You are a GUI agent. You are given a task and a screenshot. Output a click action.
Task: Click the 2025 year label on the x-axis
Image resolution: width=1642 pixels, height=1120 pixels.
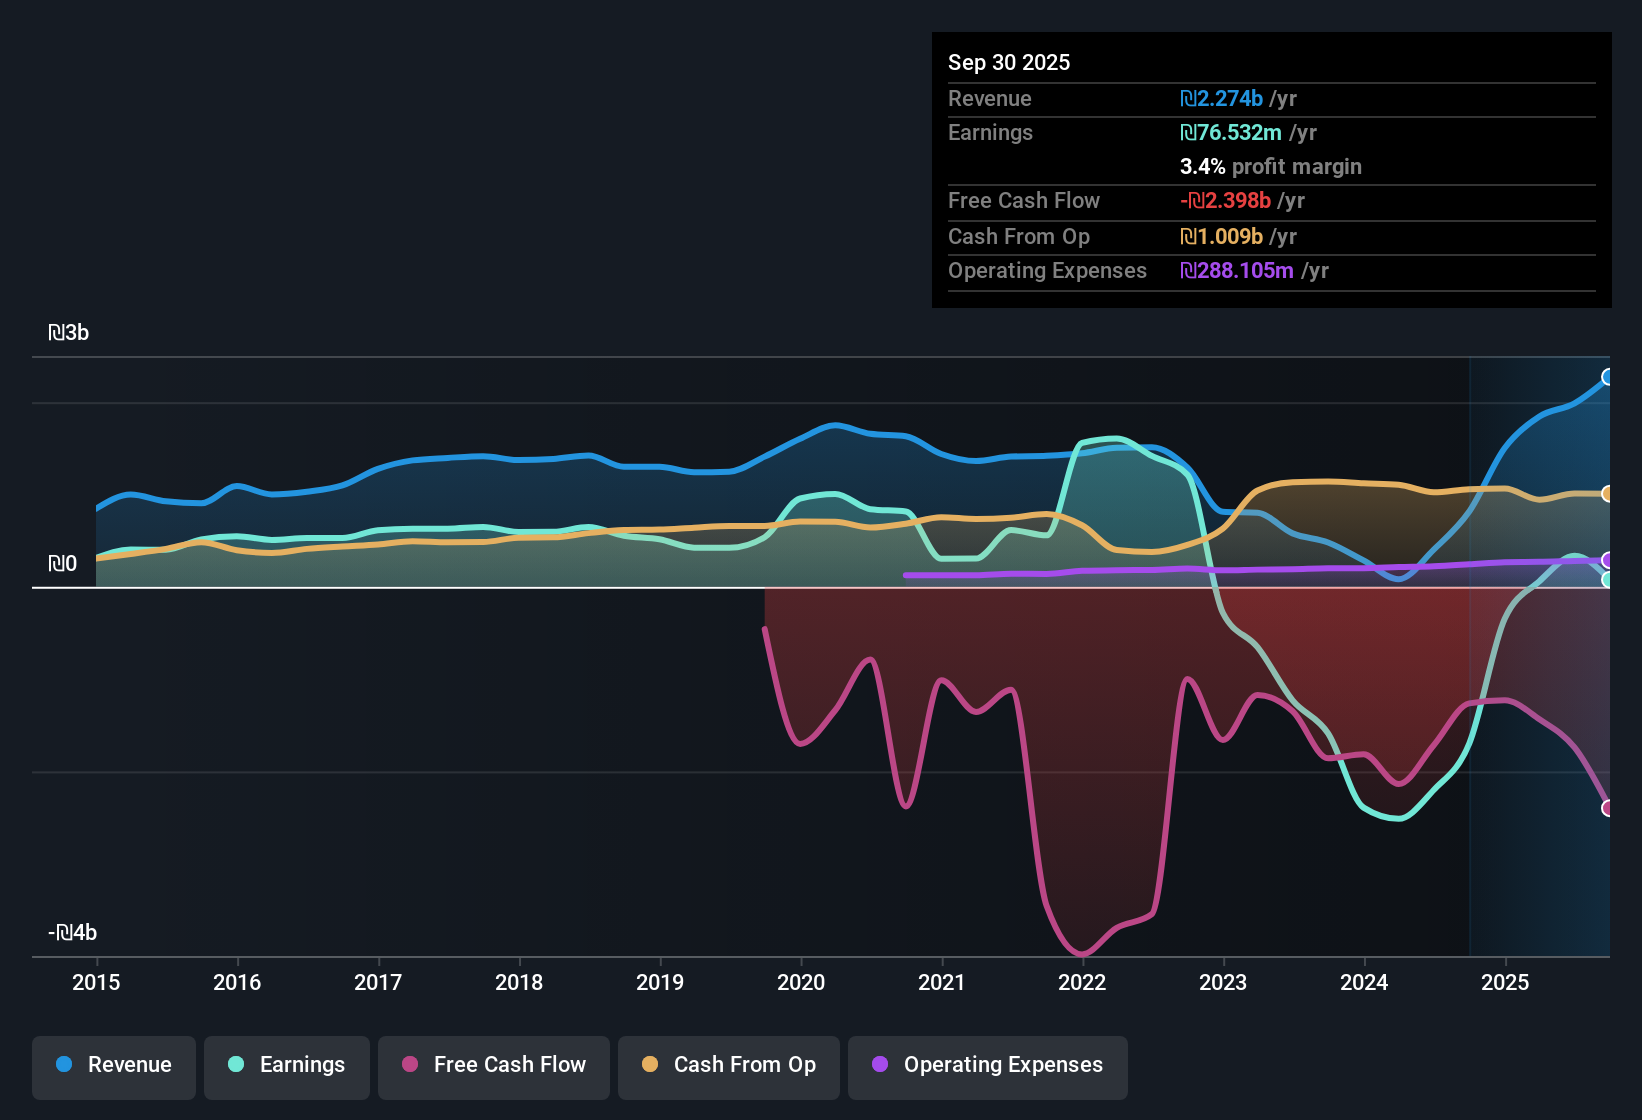pyautogui.click(x=1507, y=983)
